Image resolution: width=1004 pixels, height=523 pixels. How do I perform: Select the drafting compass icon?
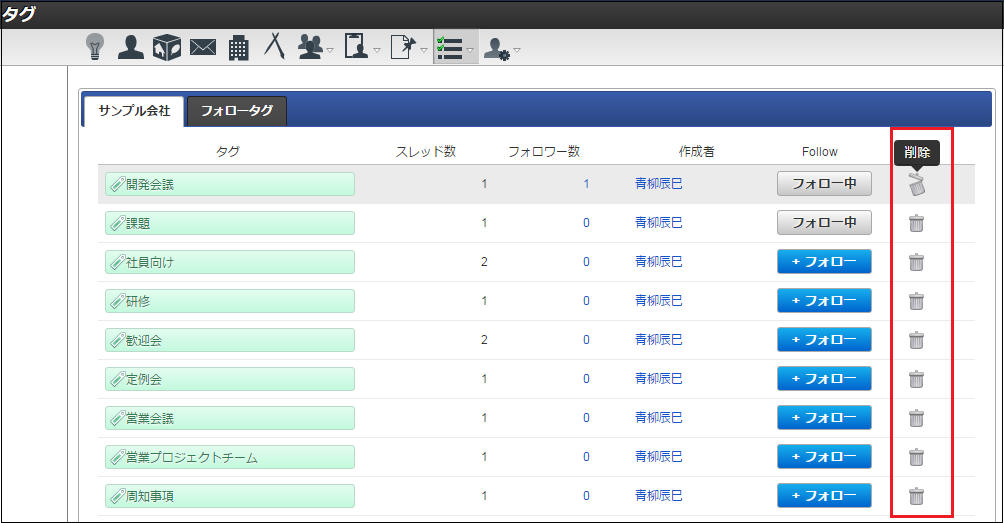(274, 47)
